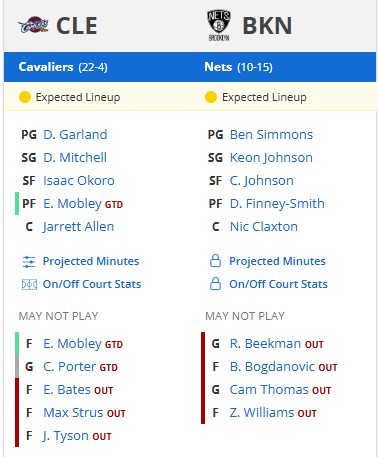Click the Nets On/Off Court Stats lock icon
The width and height of the screenshot is (378, 457).
[215, 284]
